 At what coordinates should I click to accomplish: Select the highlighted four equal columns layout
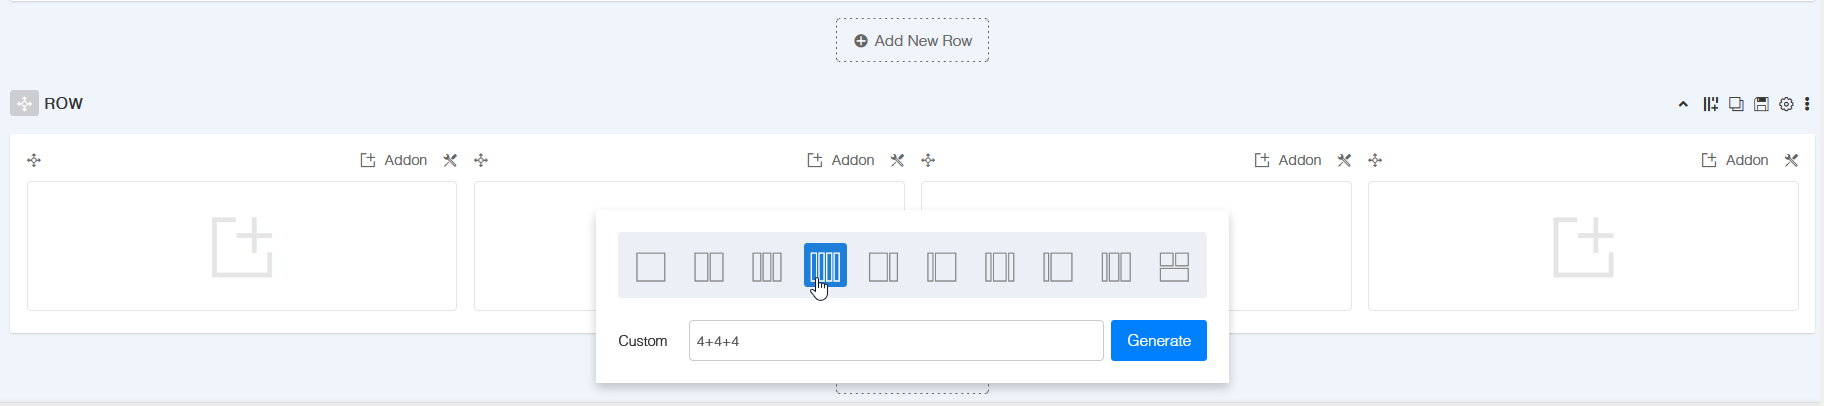pos(825,265)
